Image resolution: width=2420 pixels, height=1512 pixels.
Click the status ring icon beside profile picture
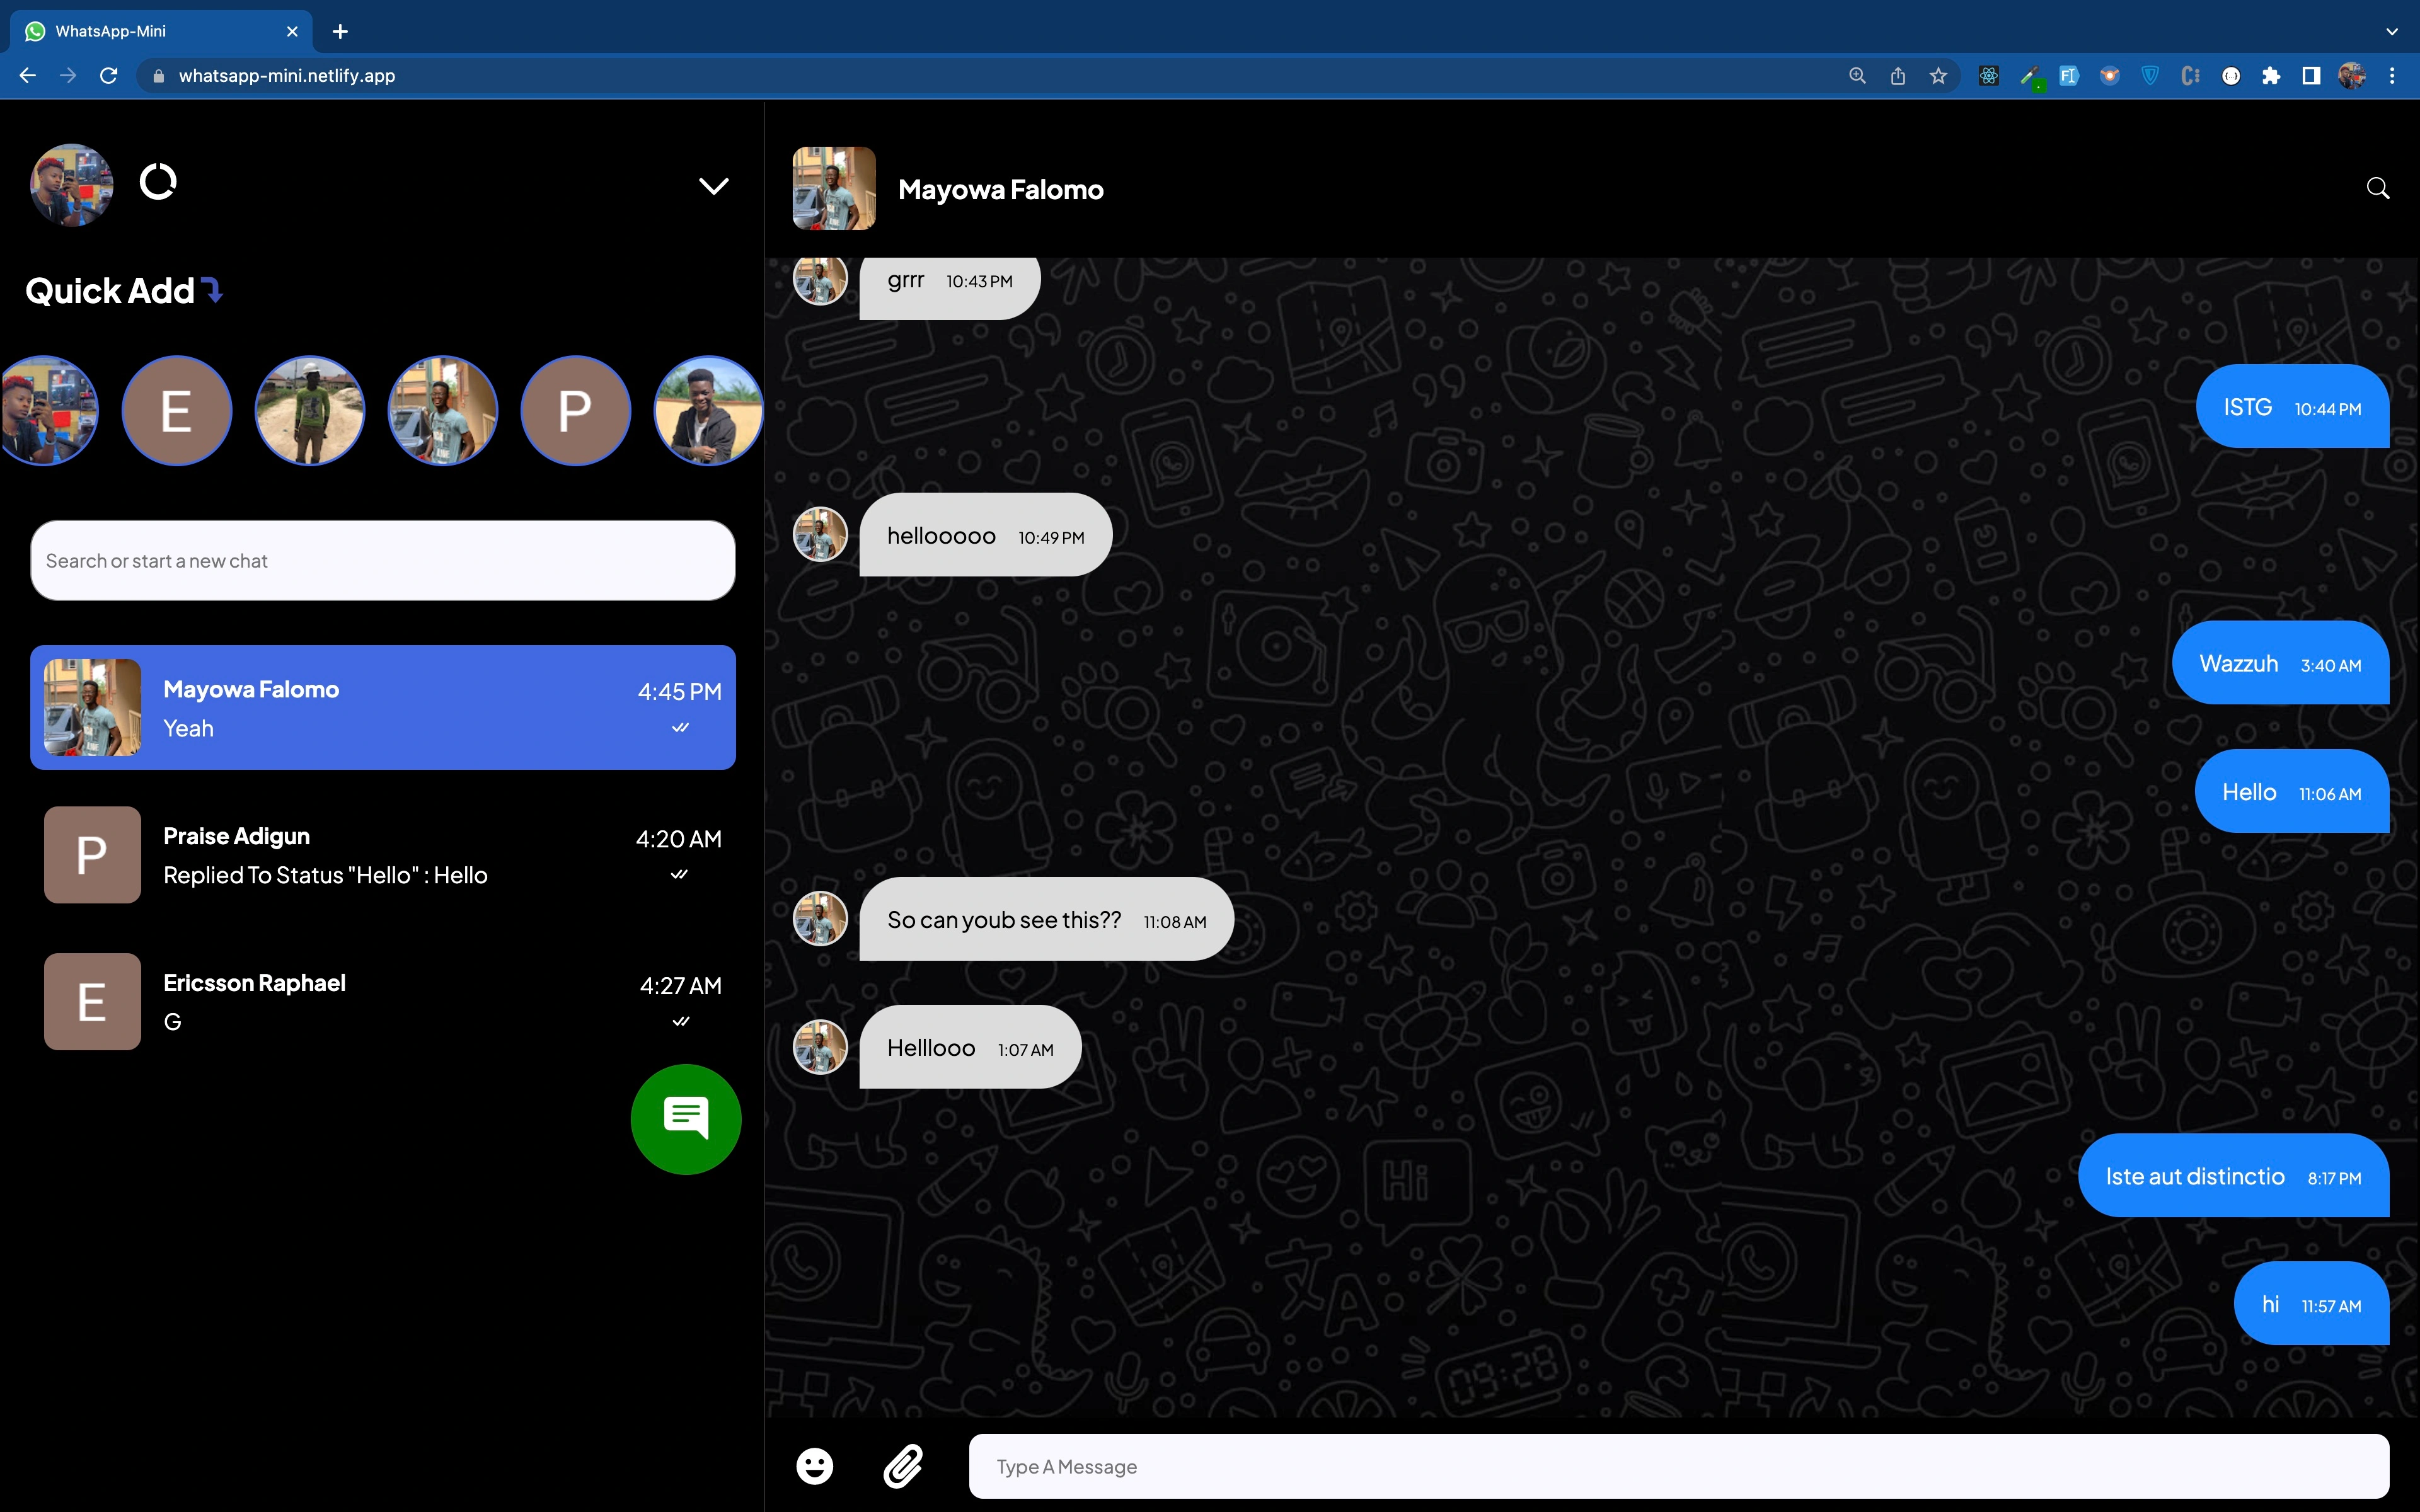(x=158, y=182)
